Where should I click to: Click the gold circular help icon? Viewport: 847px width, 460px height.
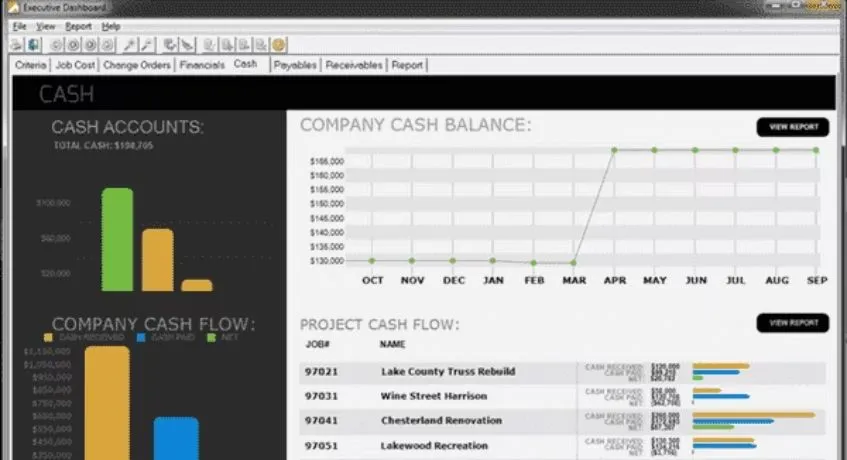(x=279, y=45)
